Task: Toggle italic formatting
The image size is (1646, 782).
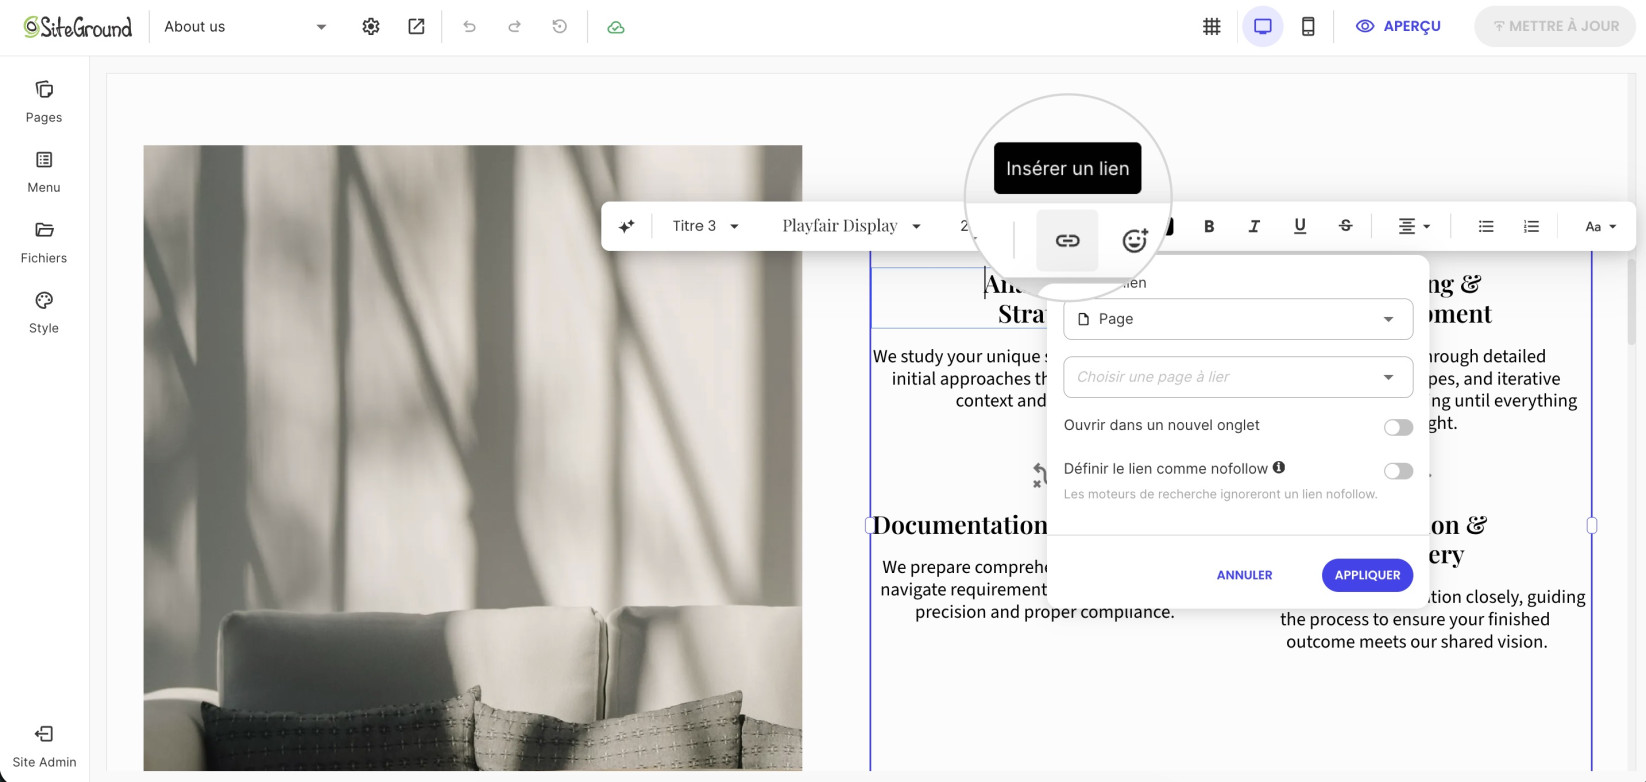Action: point(1254,226)
